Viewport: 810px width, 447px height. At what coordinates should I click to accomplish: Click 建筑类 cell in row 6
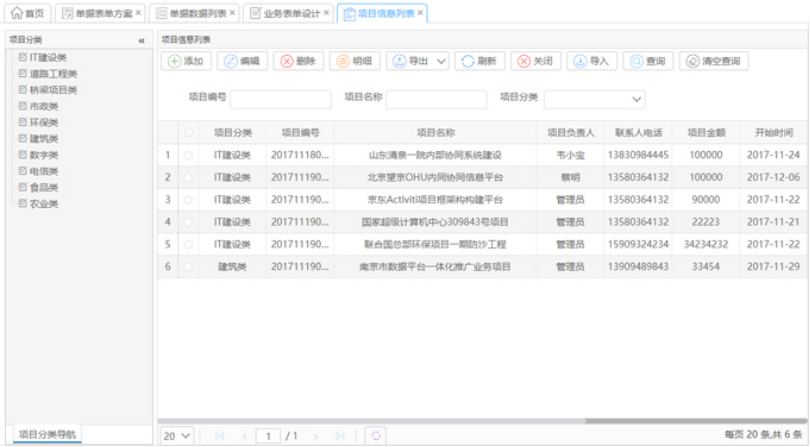(232, 267)
